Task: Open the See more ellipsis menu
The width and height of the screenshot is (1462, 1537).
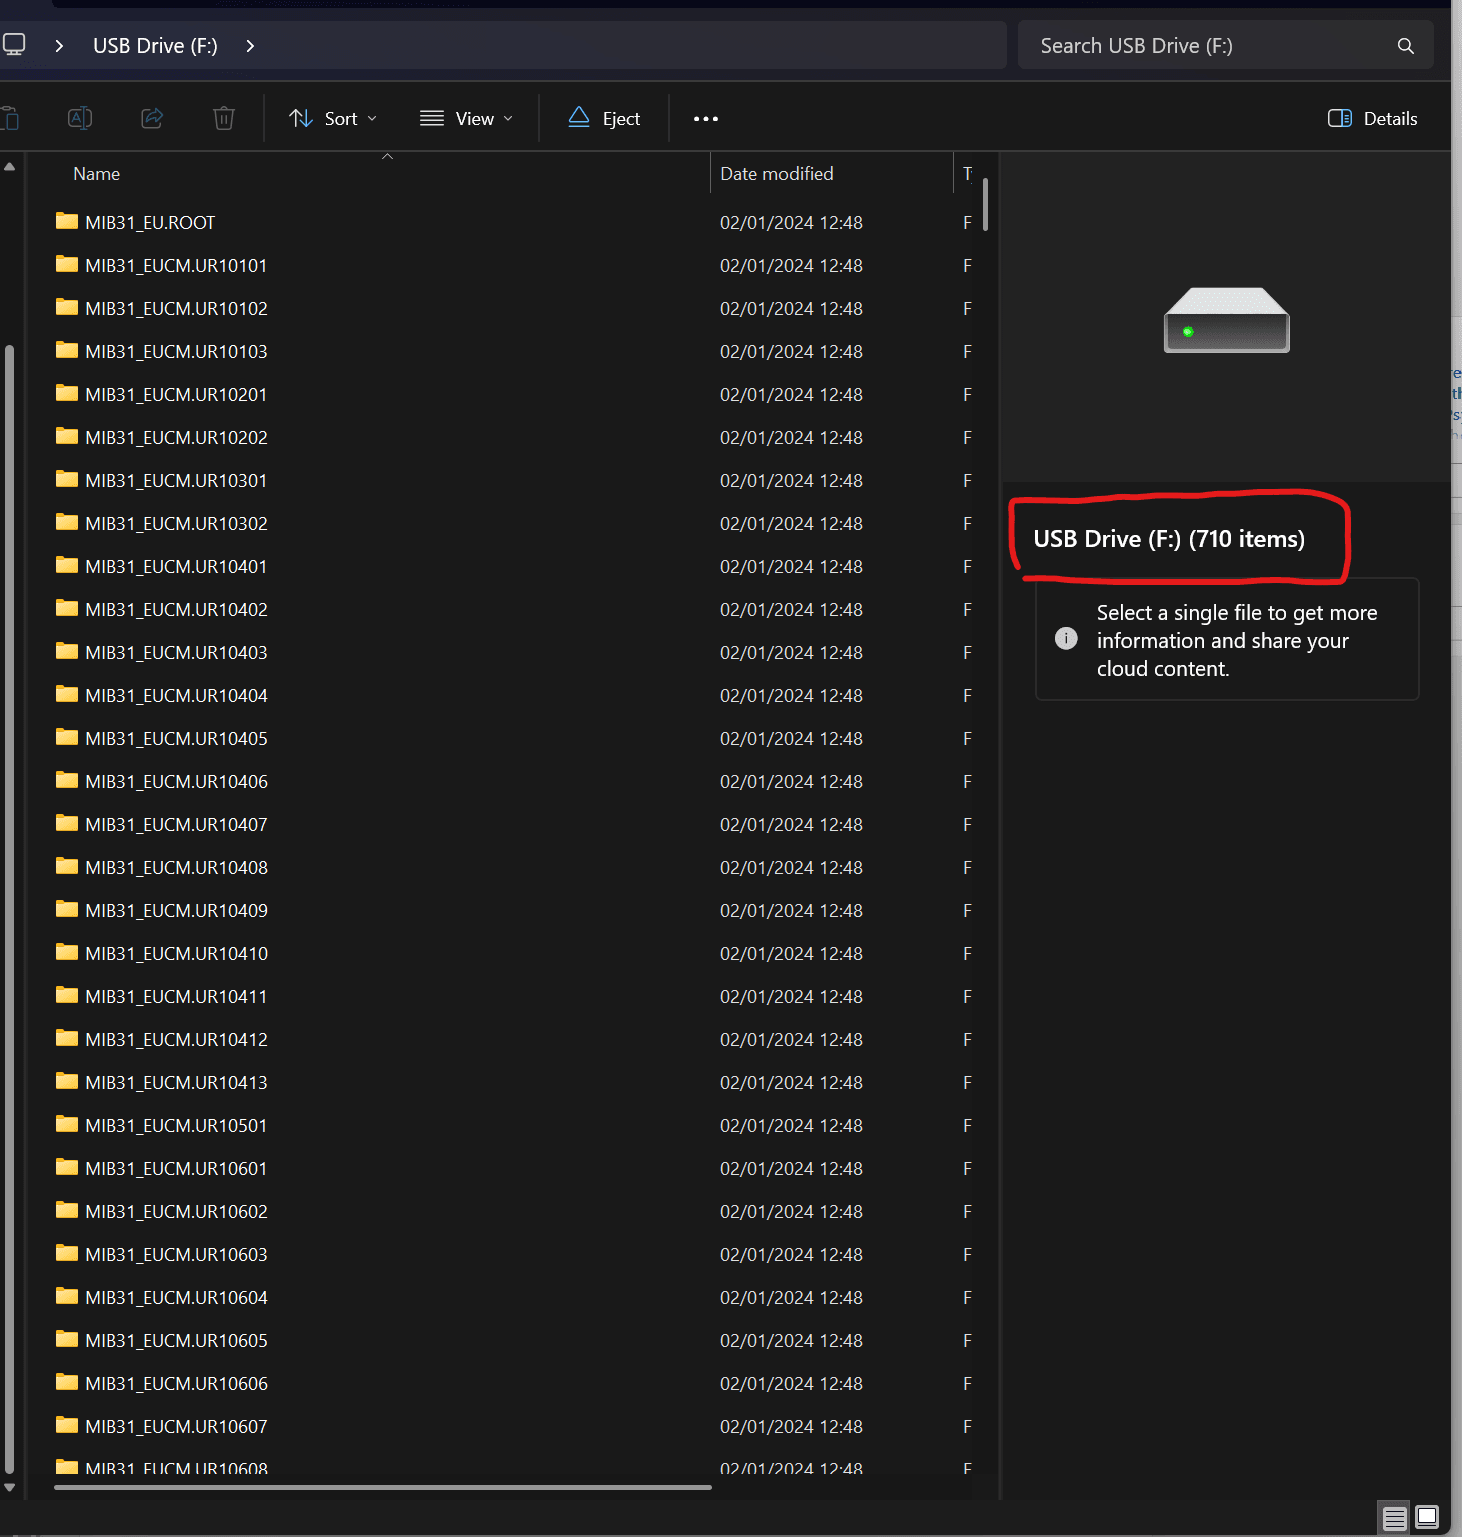Action: pyautogui.click(x=706, y=118)
